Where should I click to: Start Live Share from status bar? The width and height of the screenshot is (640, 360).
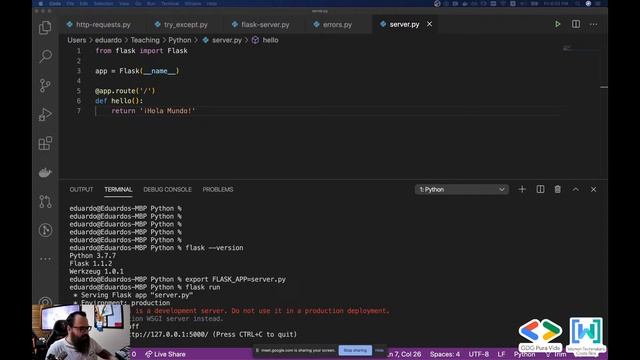pyautogui.click(x=165, y=354)
